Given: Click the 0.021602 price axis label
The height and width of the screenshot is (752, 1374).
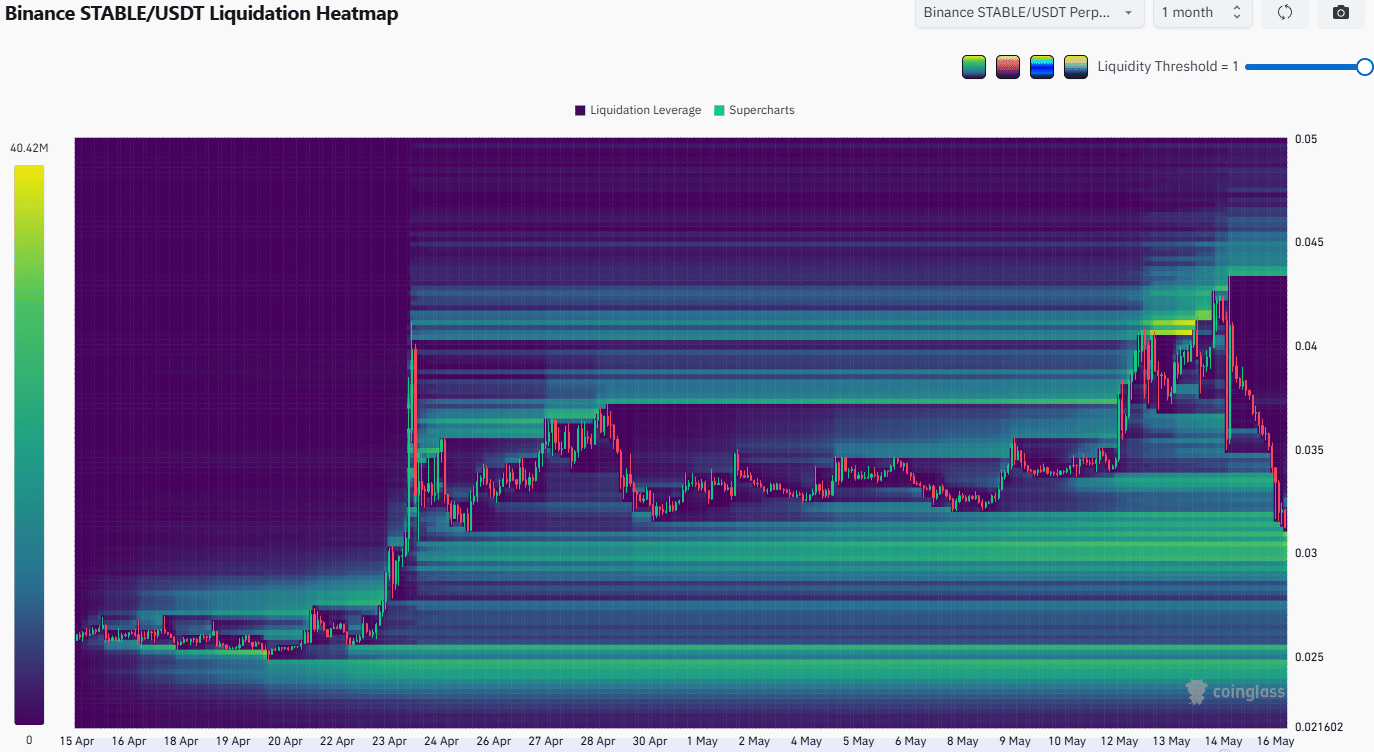Looking at the screenshot, I should coord(1317,727).
